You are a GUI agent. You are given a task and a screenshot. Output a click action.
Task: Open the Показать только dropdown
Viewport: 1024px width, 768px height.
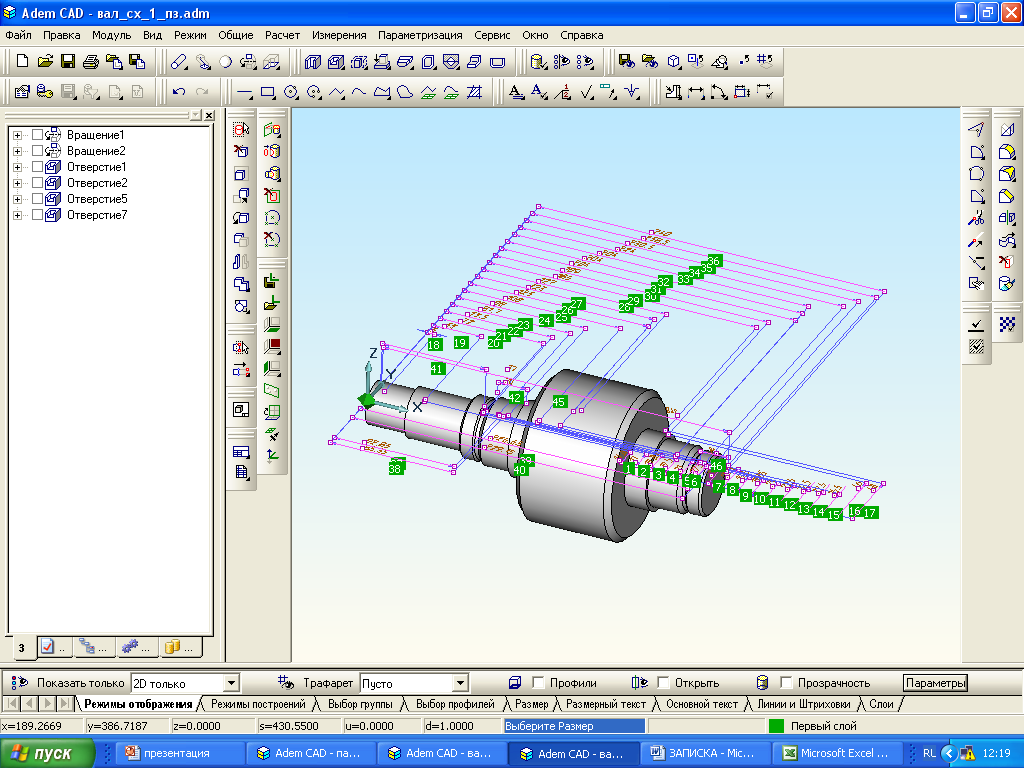(x=231, y=683)
